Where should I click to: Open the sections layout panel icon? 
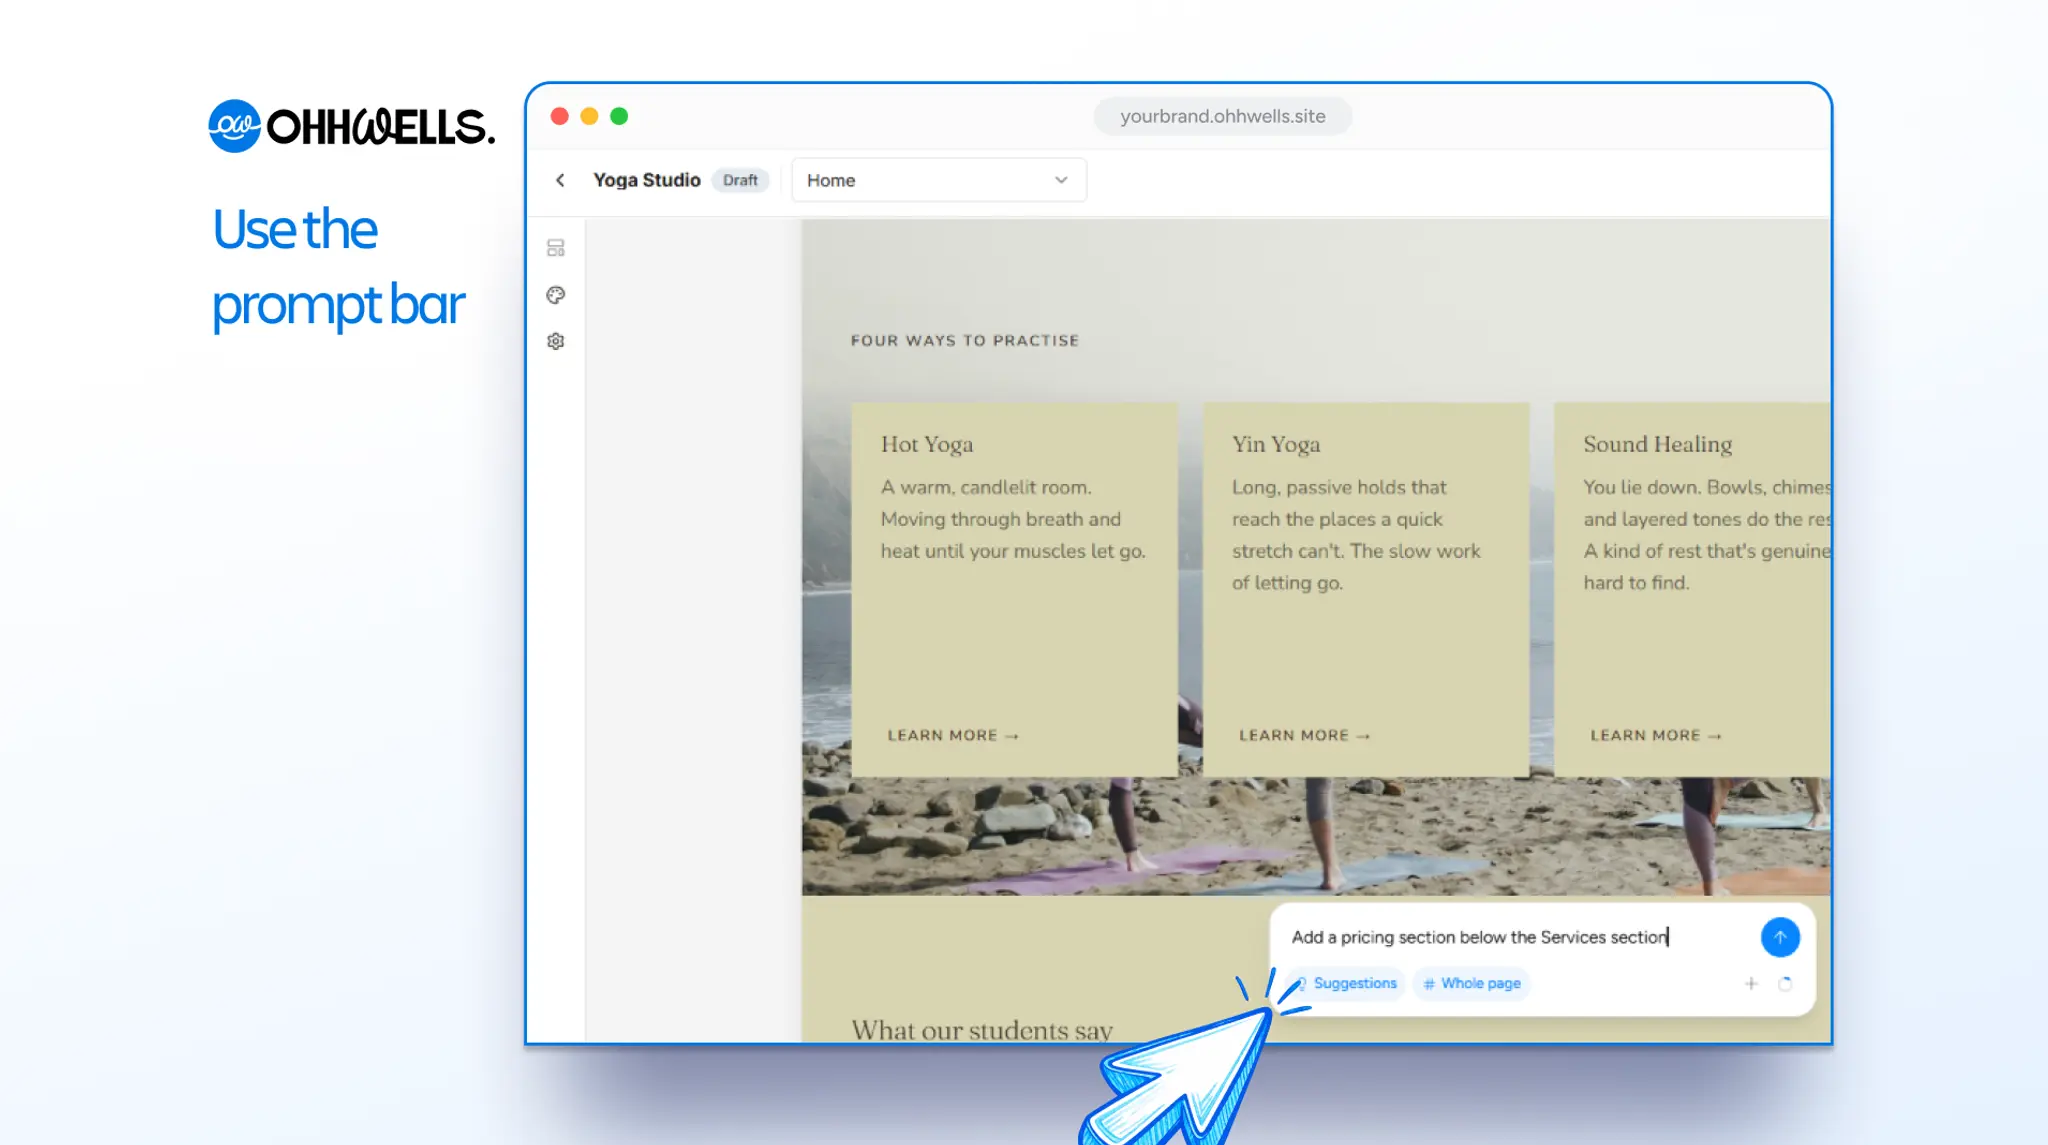(x=556, y=248)
